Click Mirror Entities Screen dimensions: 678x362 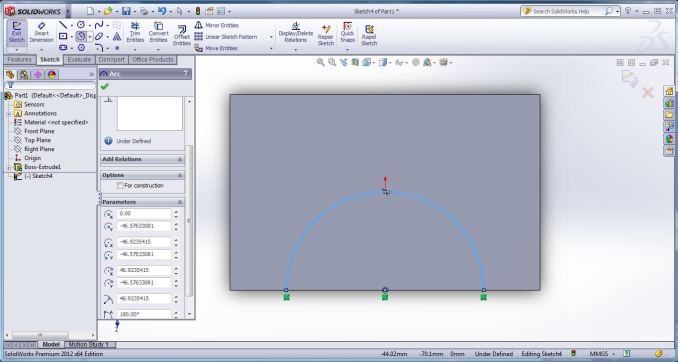tap(217, 26)
